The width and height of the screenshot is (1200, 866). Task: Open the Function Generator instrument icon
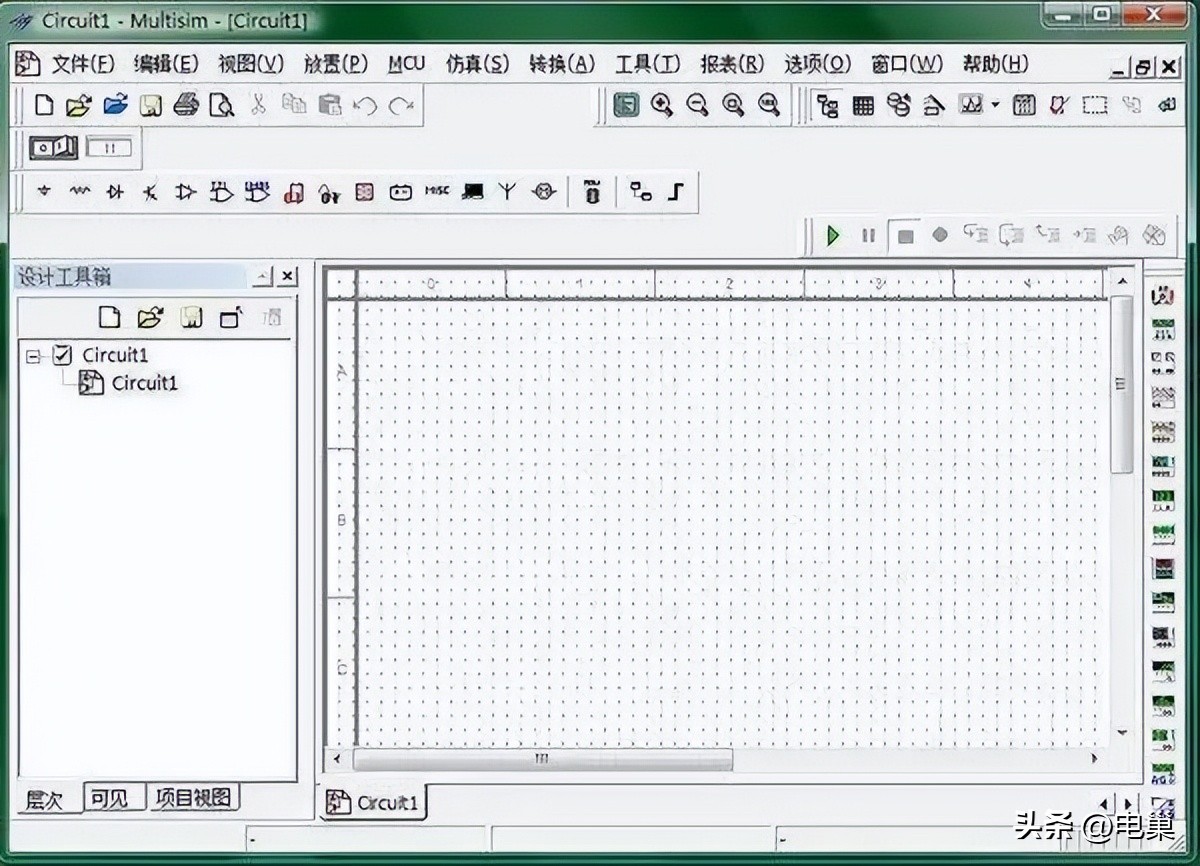coord(1161,330)
